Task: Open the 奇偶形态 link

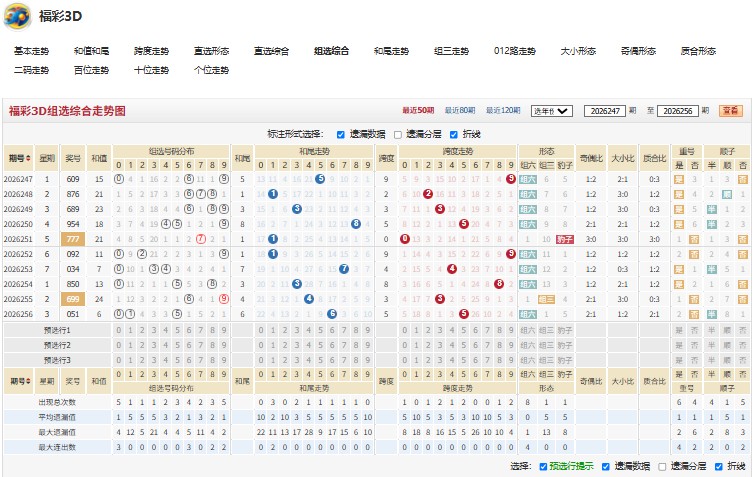Action: (x=638, y=51)
